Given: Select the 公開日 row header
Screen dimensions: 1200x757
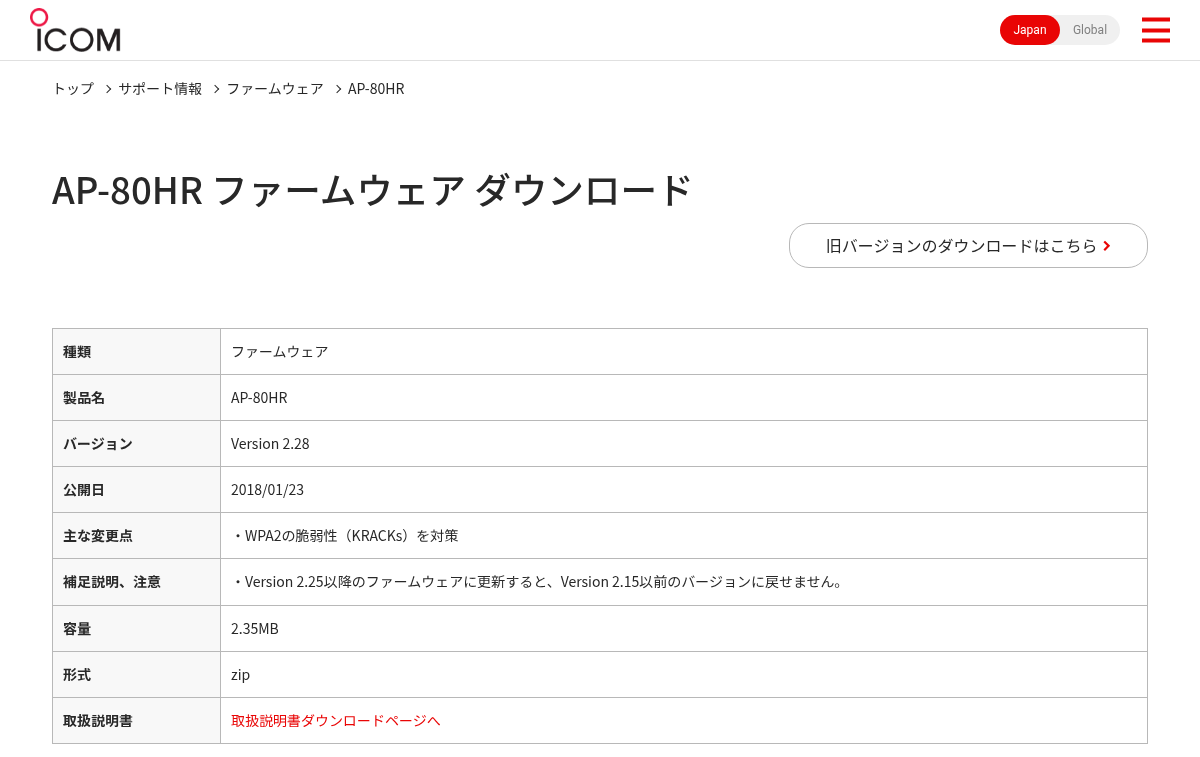Looking at the screenshot, I should [136, 489].
